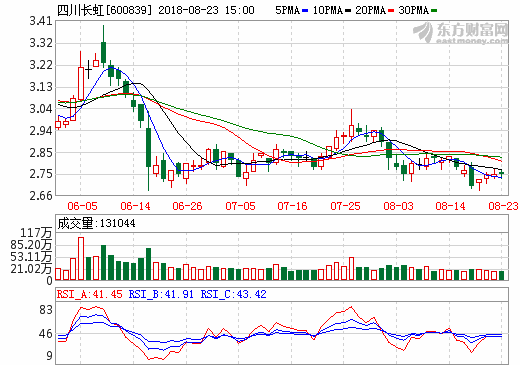Screen dimensions: 520x365
Task: Click the 3.13 price axis label
Action: click(x=41, y=87)
